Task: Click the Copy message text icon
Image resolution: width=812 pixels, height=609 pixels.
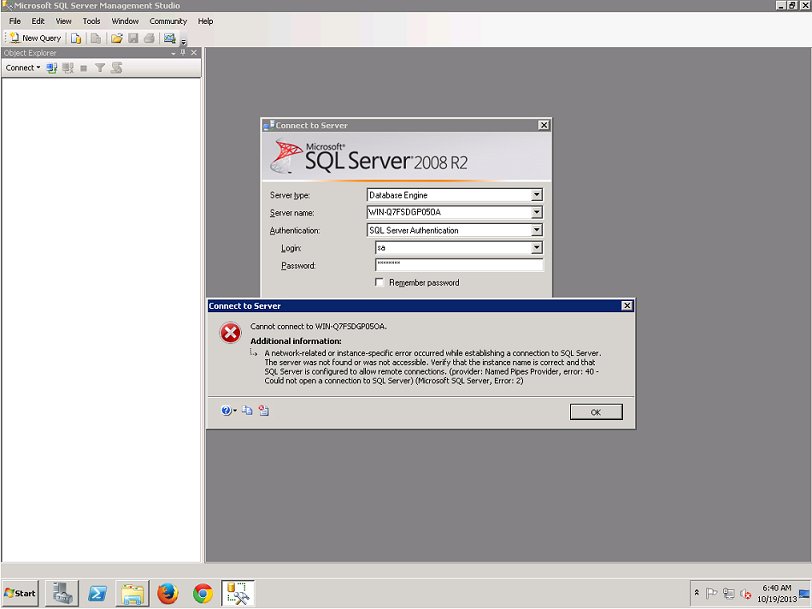Action: tap(248, 411)
